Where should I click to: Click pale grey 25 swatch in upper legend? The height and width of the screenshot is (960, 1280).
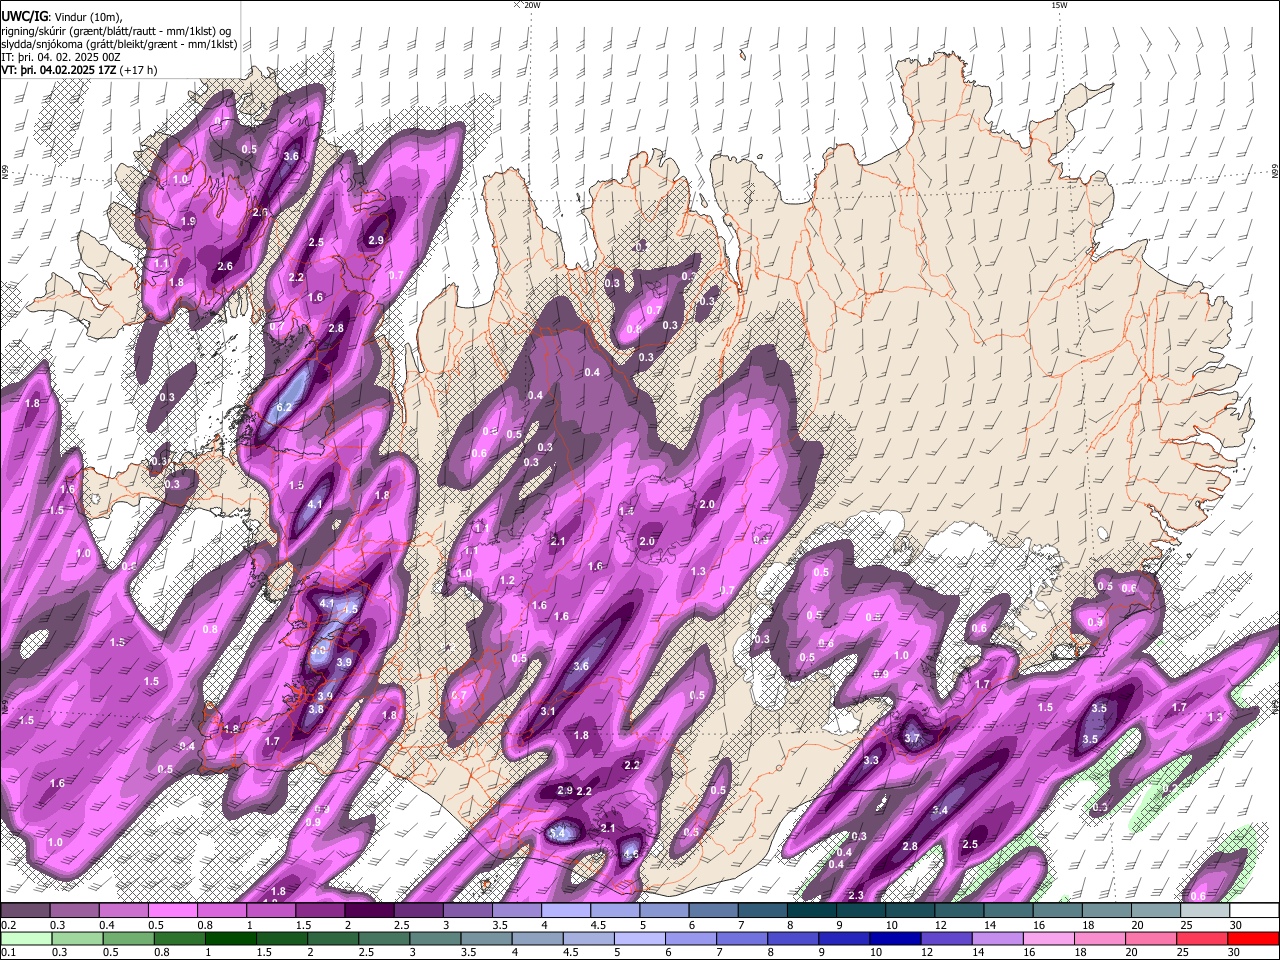point(1204,911)
